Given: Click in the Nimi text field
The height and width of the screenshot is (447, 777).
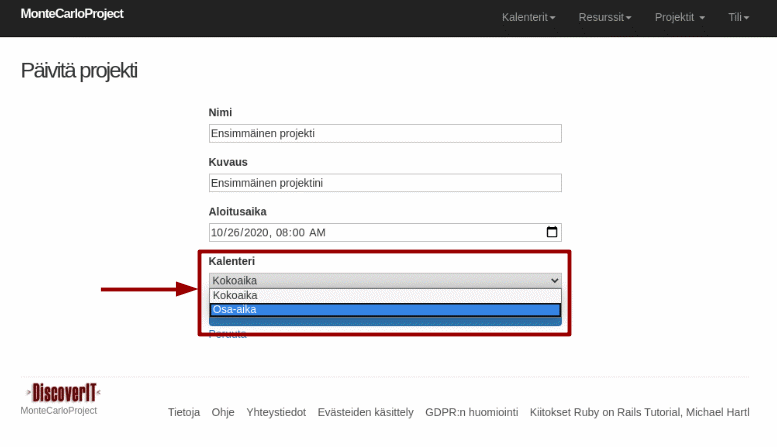Looking at the screenshot, I should coord(385,133).
